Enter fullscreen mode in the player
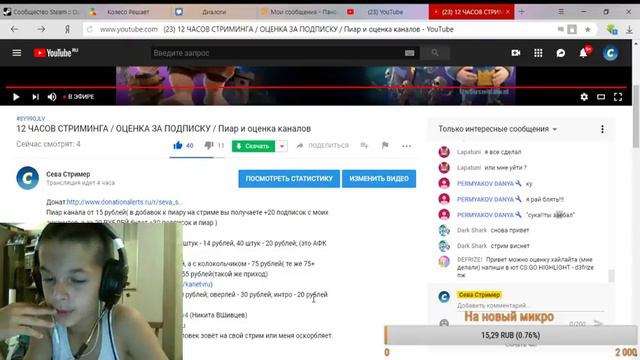640x360 pixels. point(618,97)
